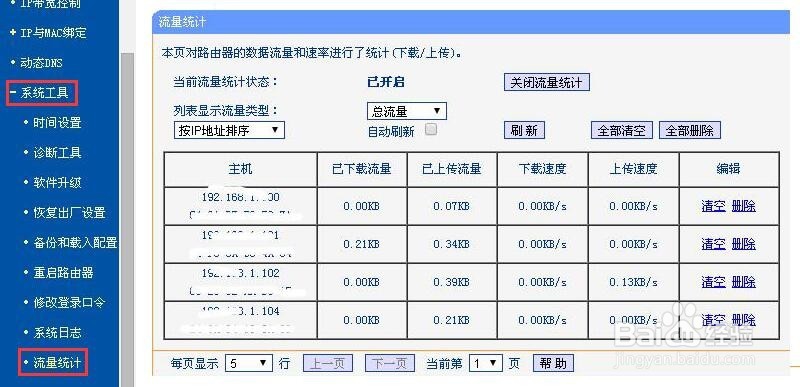Open 诊断工具 page

pos(57,153)
